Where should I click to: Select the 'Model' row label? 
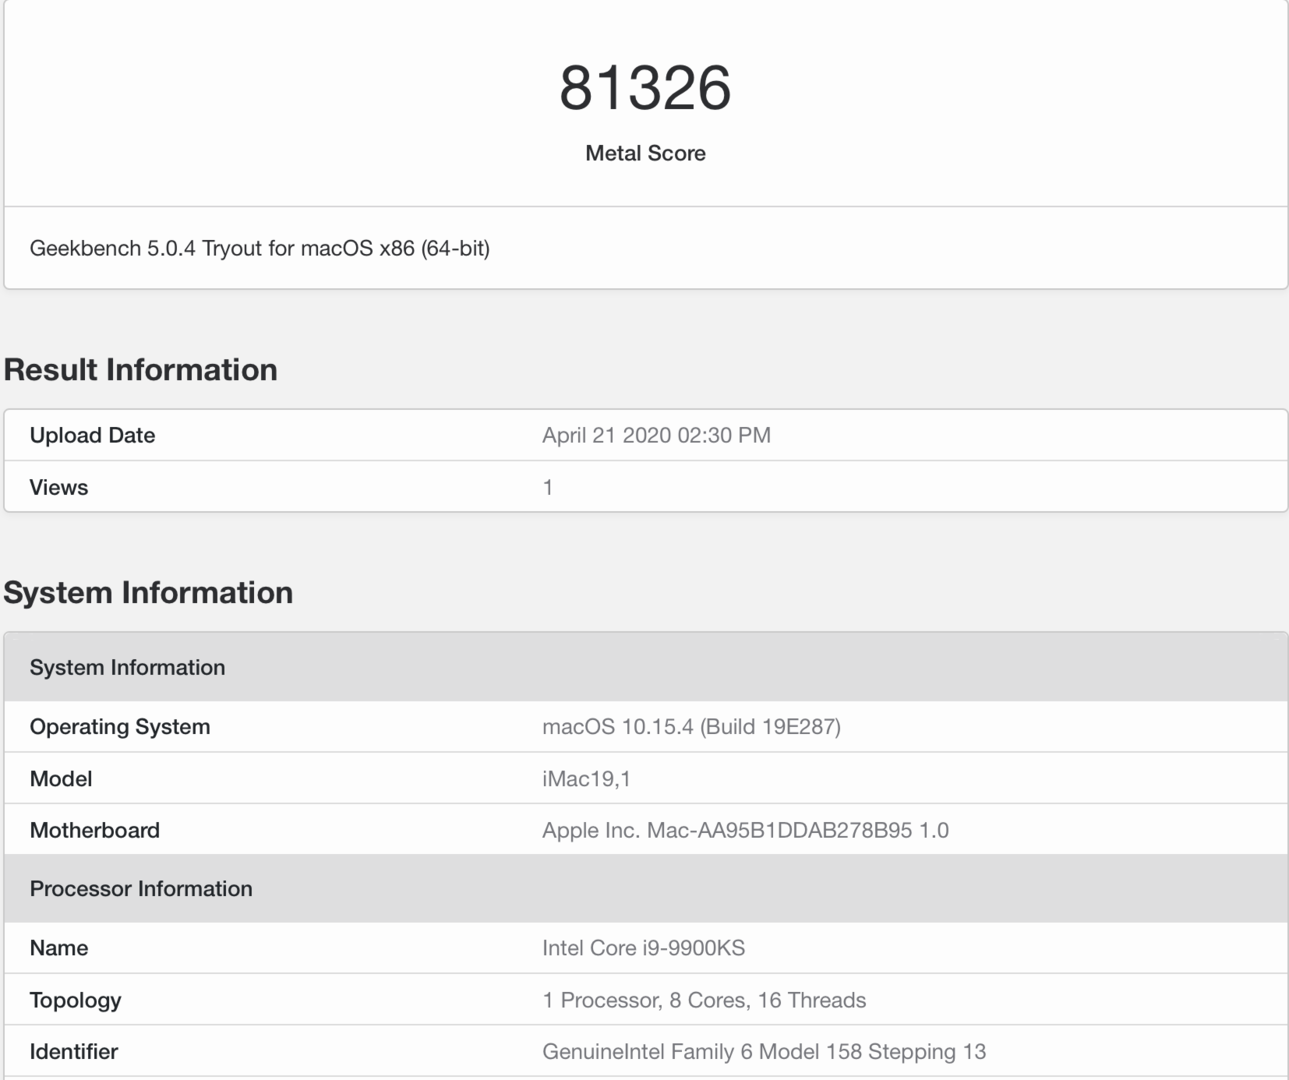tap(61, 778)
